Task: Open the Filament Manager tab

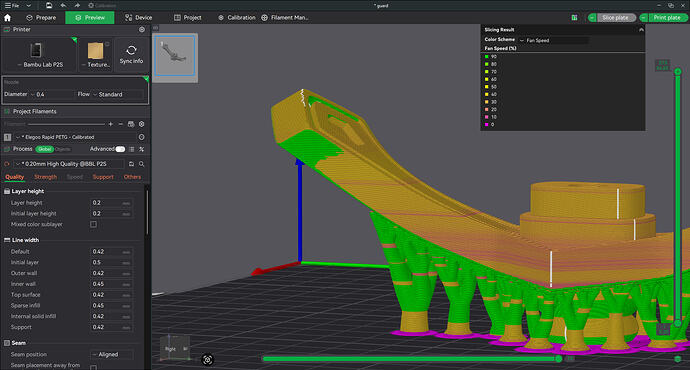Action: tap(285, 18)
